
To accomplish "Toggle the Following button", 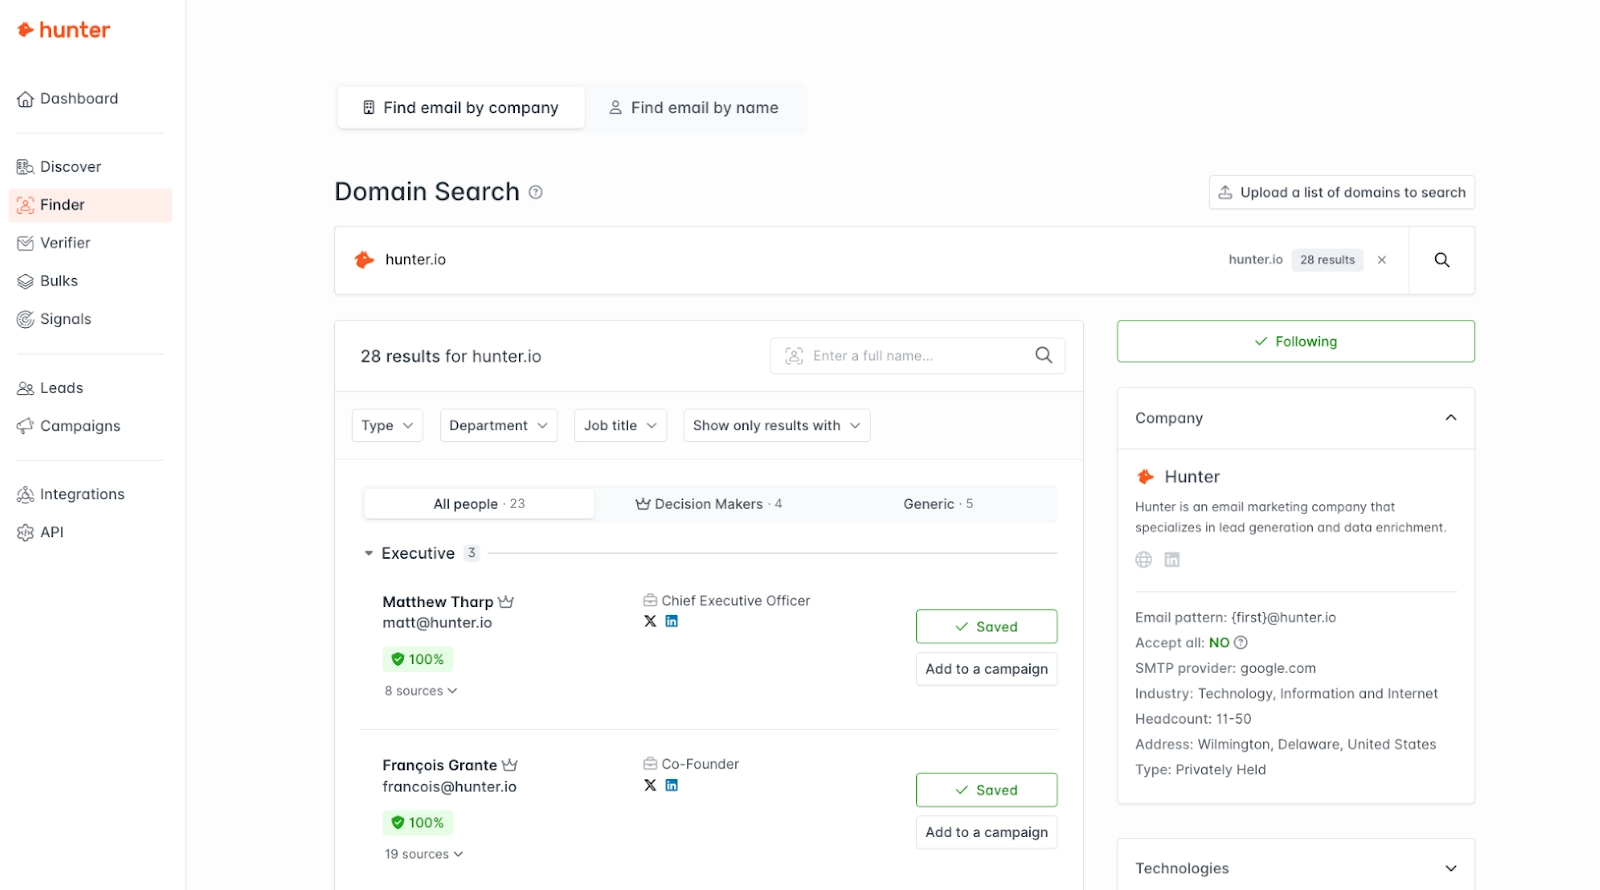I will coord(1295,341).
